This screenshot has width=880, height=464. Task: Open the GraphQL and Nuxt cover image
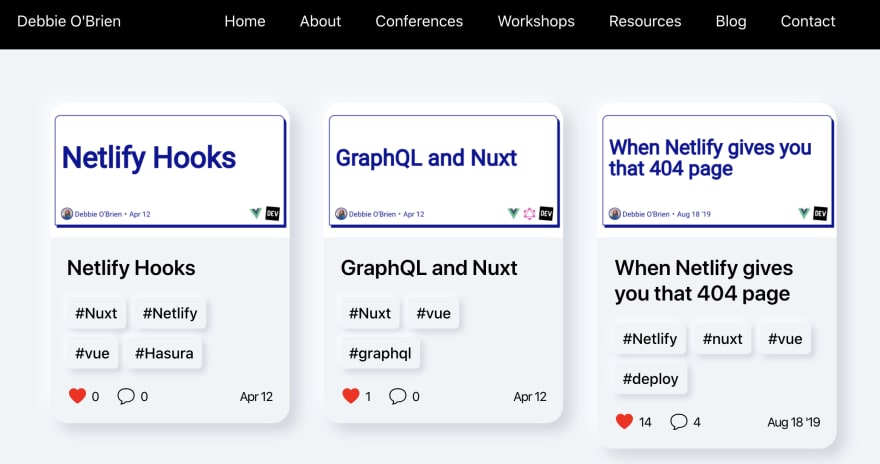tap(444, 171)
